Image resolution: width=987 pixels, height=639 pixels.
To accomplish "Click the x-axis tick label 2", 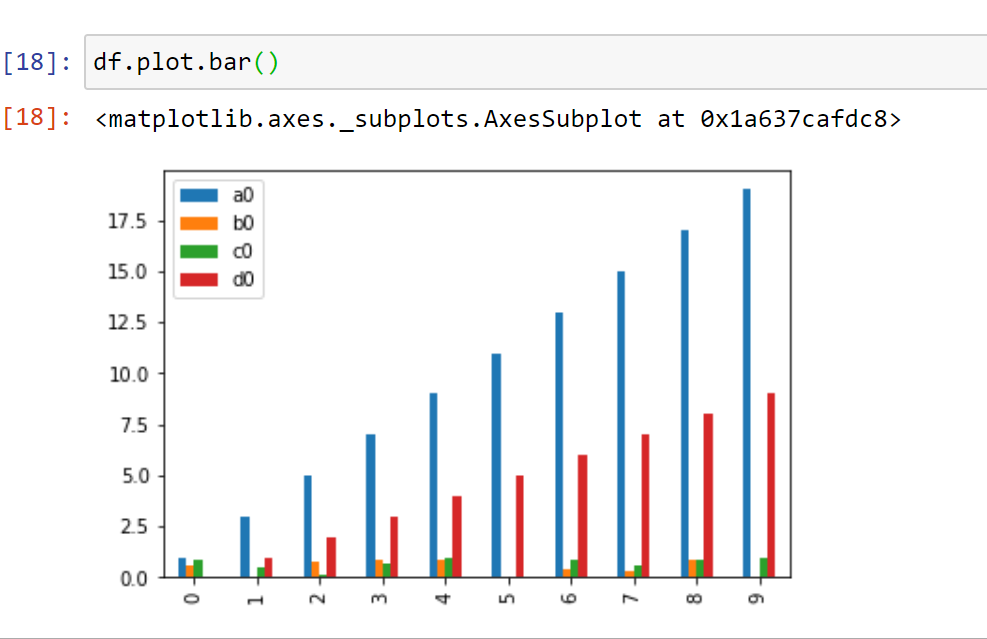I will point(318,598).
